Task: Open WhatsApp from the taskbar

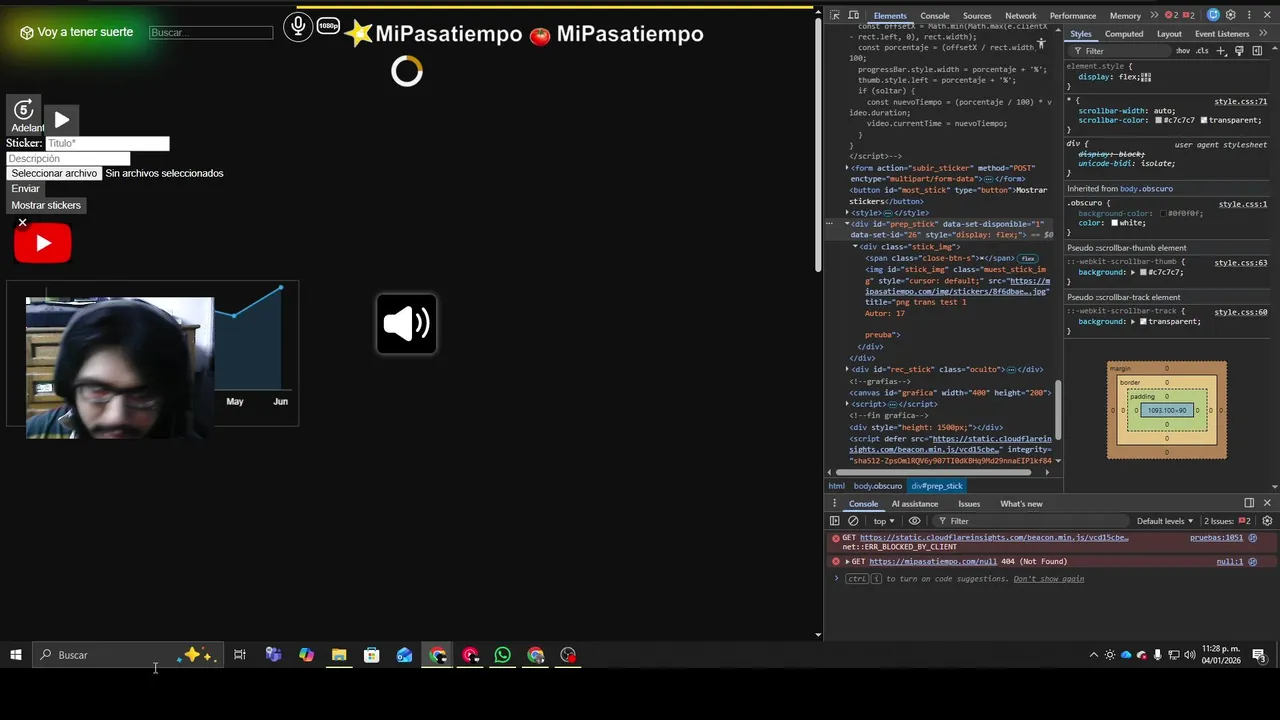Action: coord(502,655)
